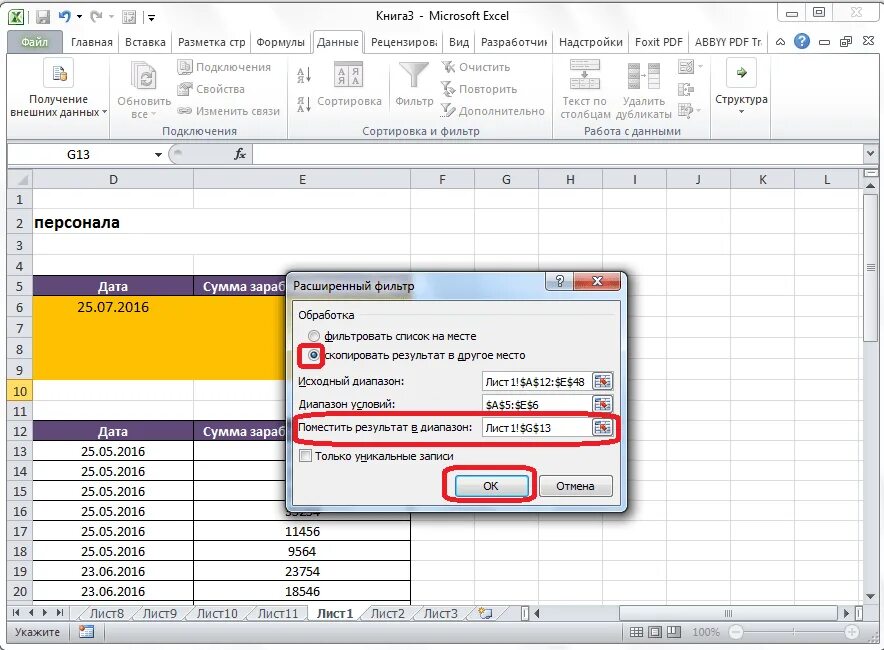Click zoom out minus button

(735, 632)
